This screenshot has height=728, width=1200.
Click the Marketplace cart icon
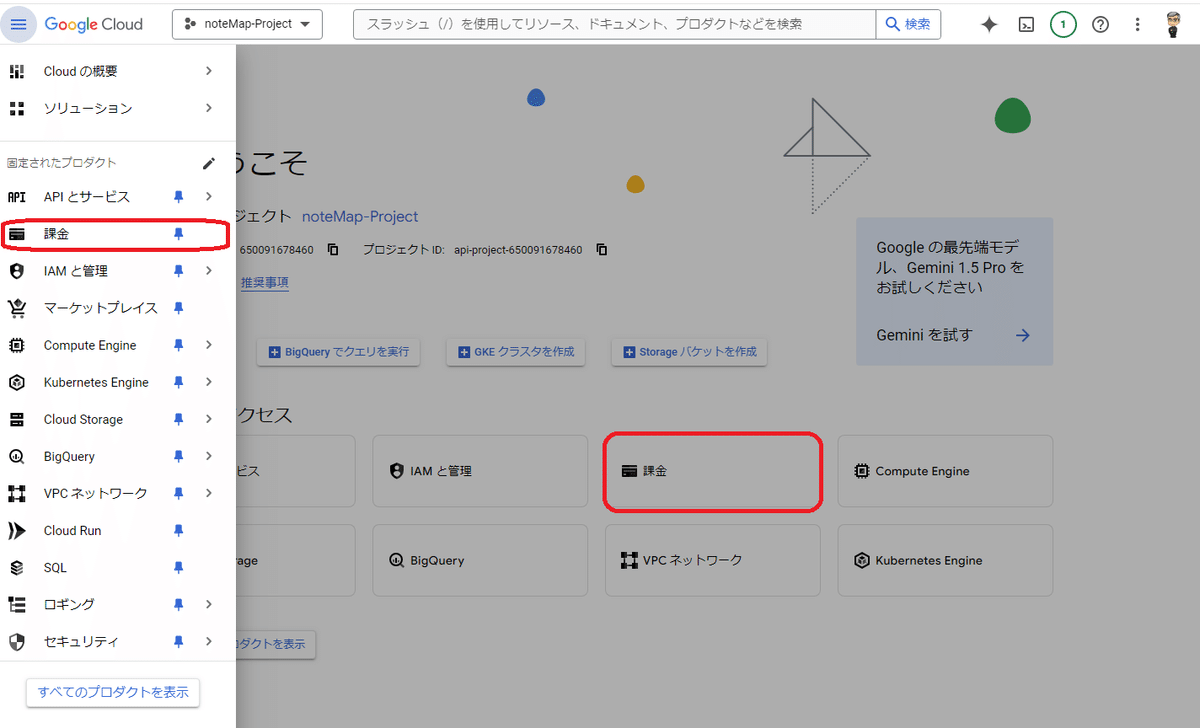(16, 308)
